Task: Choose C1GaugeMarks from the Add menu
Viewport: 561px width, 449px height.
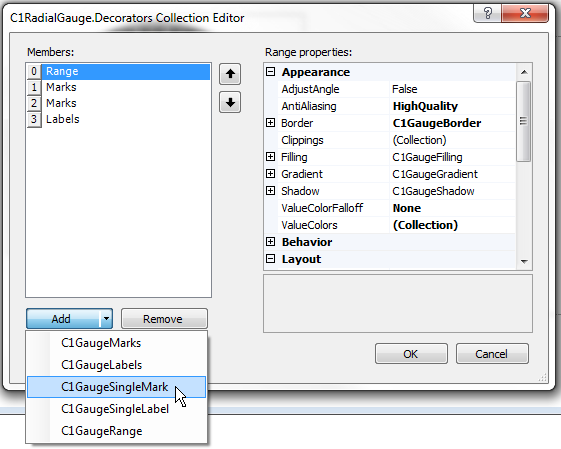Action: click(117, 343)
